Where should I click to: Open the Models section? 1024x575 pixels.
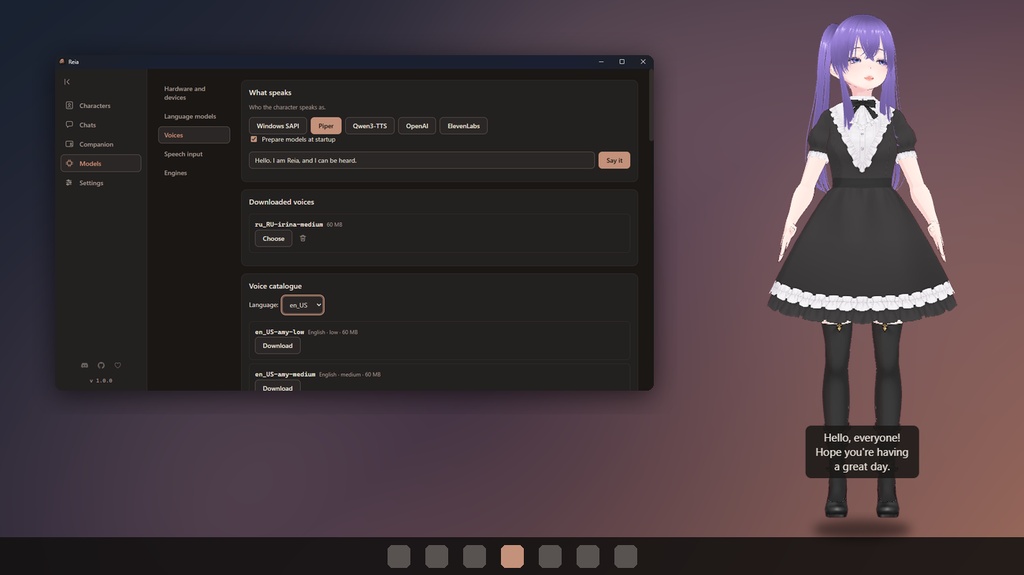101,163
